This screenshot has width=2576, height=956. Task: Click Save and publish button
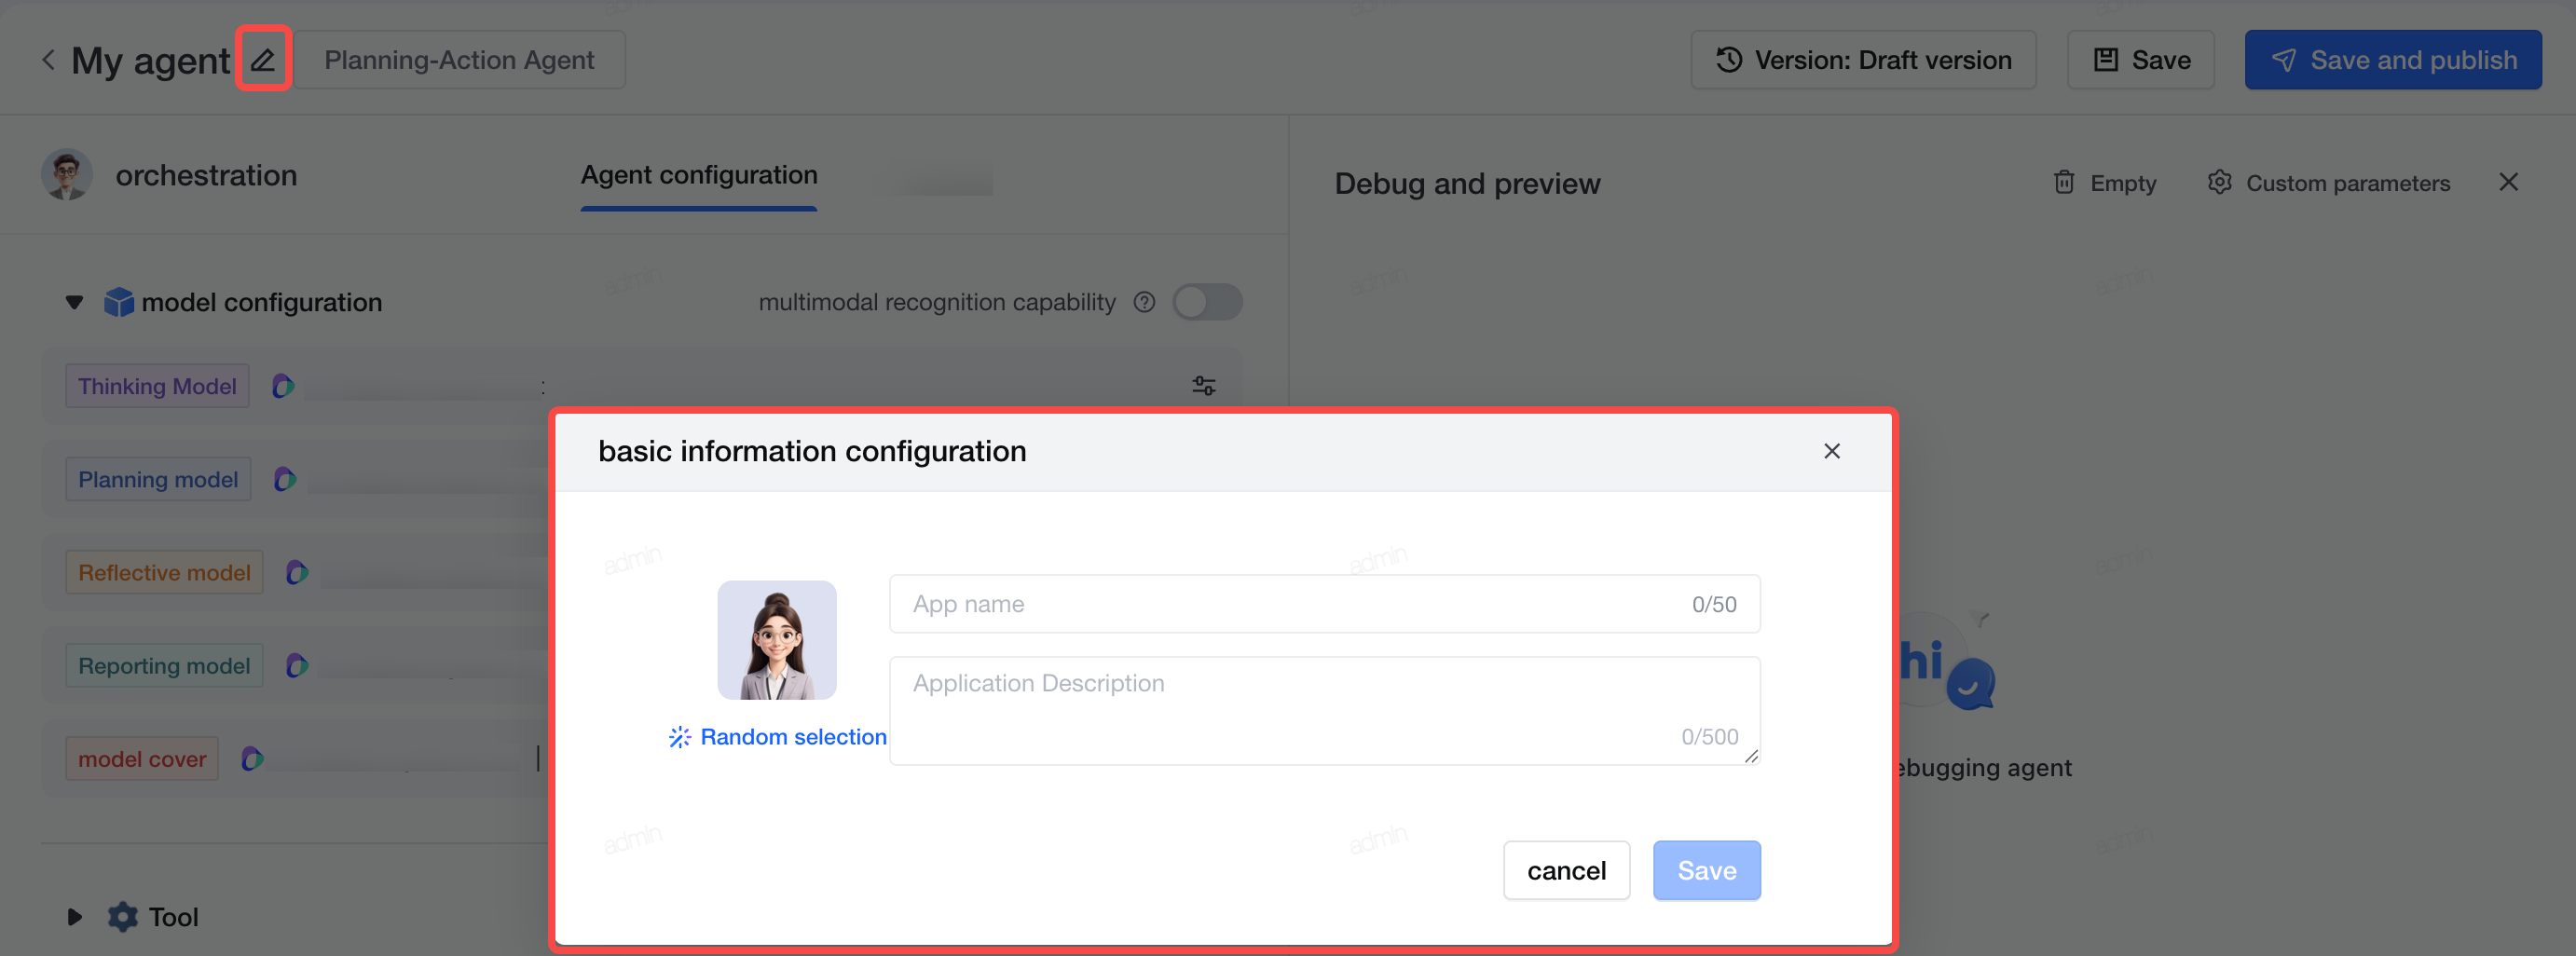[2393, 60]
